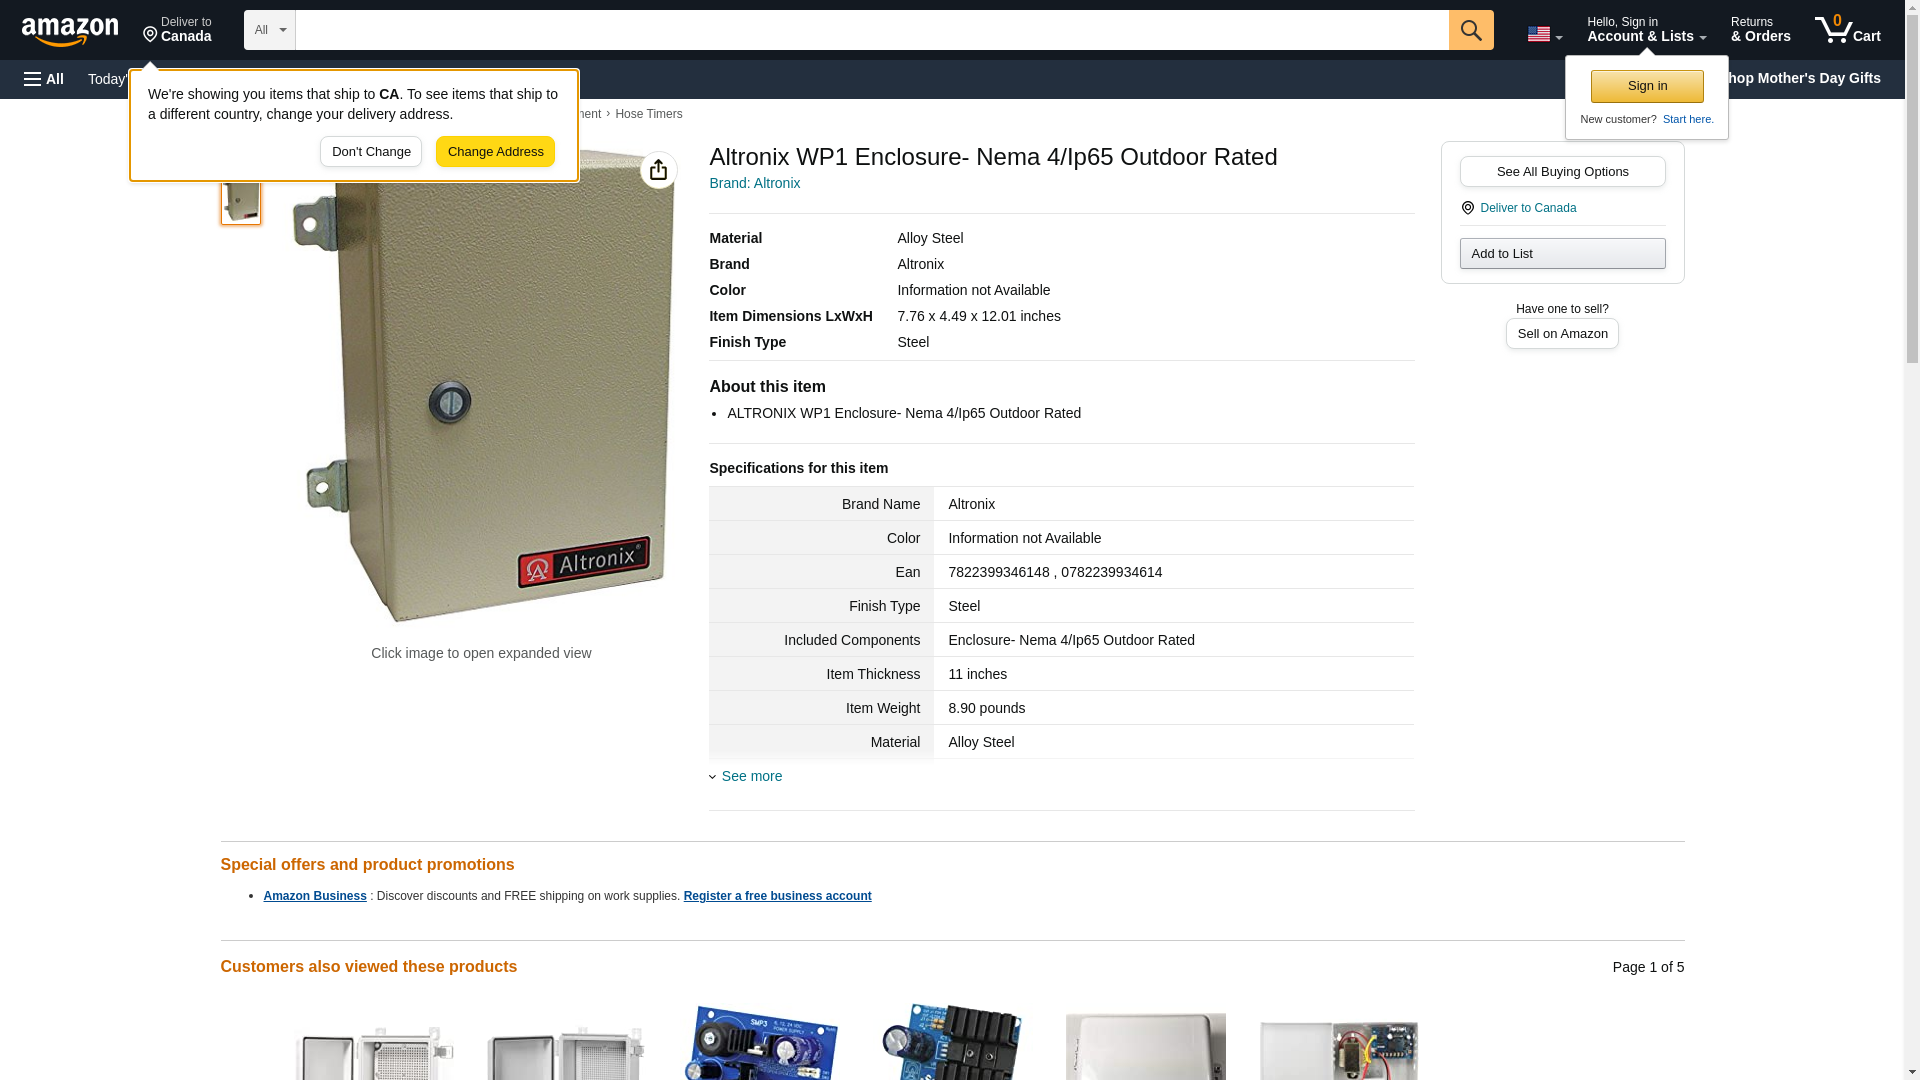Click the yellow Sign in button

[x=1647, y=86]
